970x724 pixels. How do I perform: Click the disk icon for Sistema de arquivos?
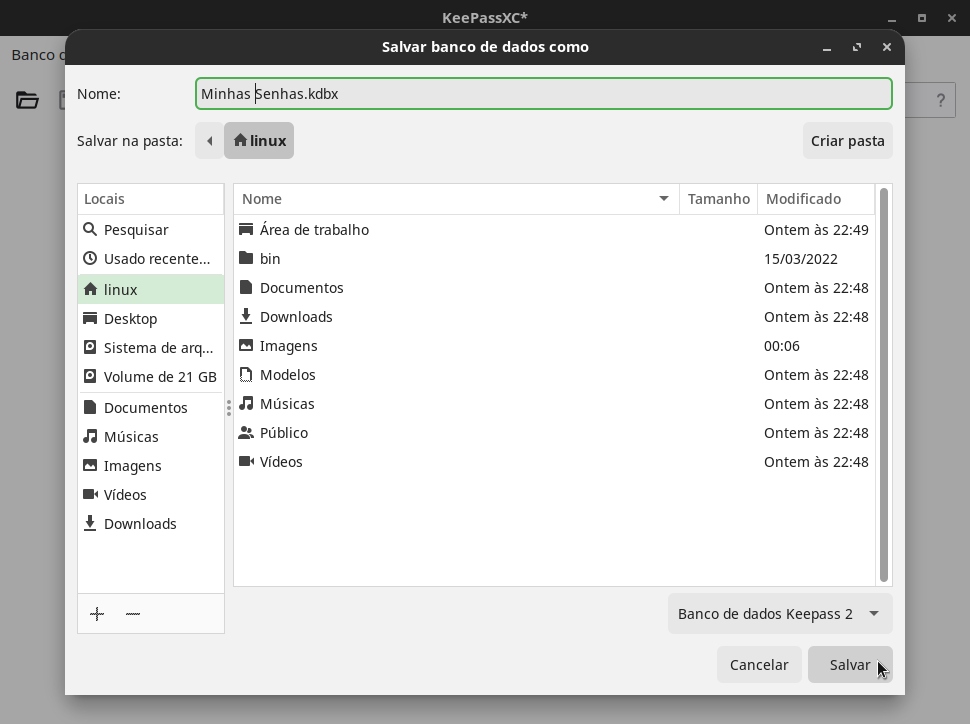click(x=90, y=347)
